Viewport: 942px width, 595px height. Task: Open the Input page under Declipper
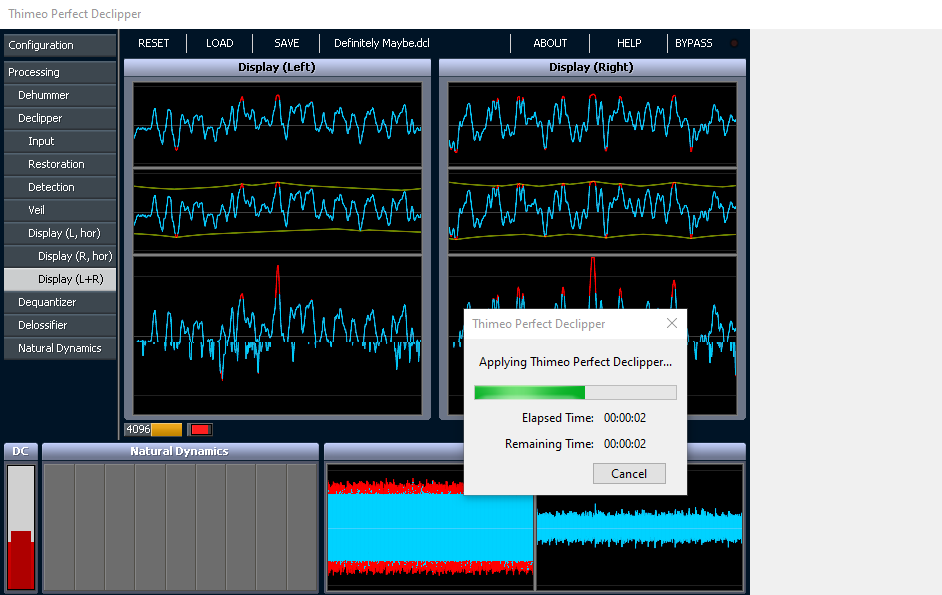tap(60, 141)
